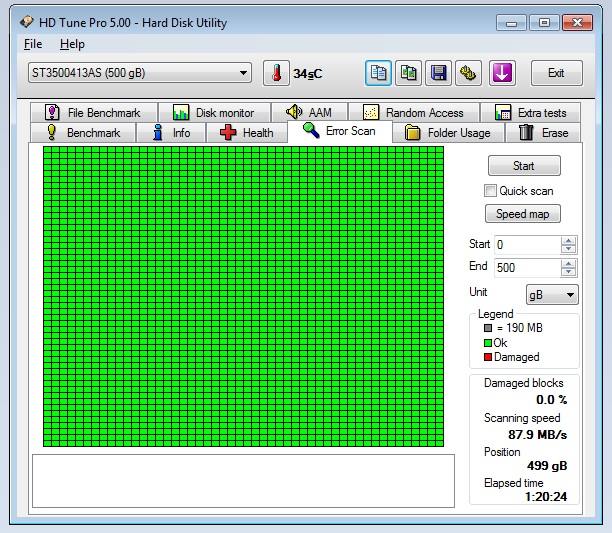Click the Start scan button

pyautogui.click(x=524, y=166)
